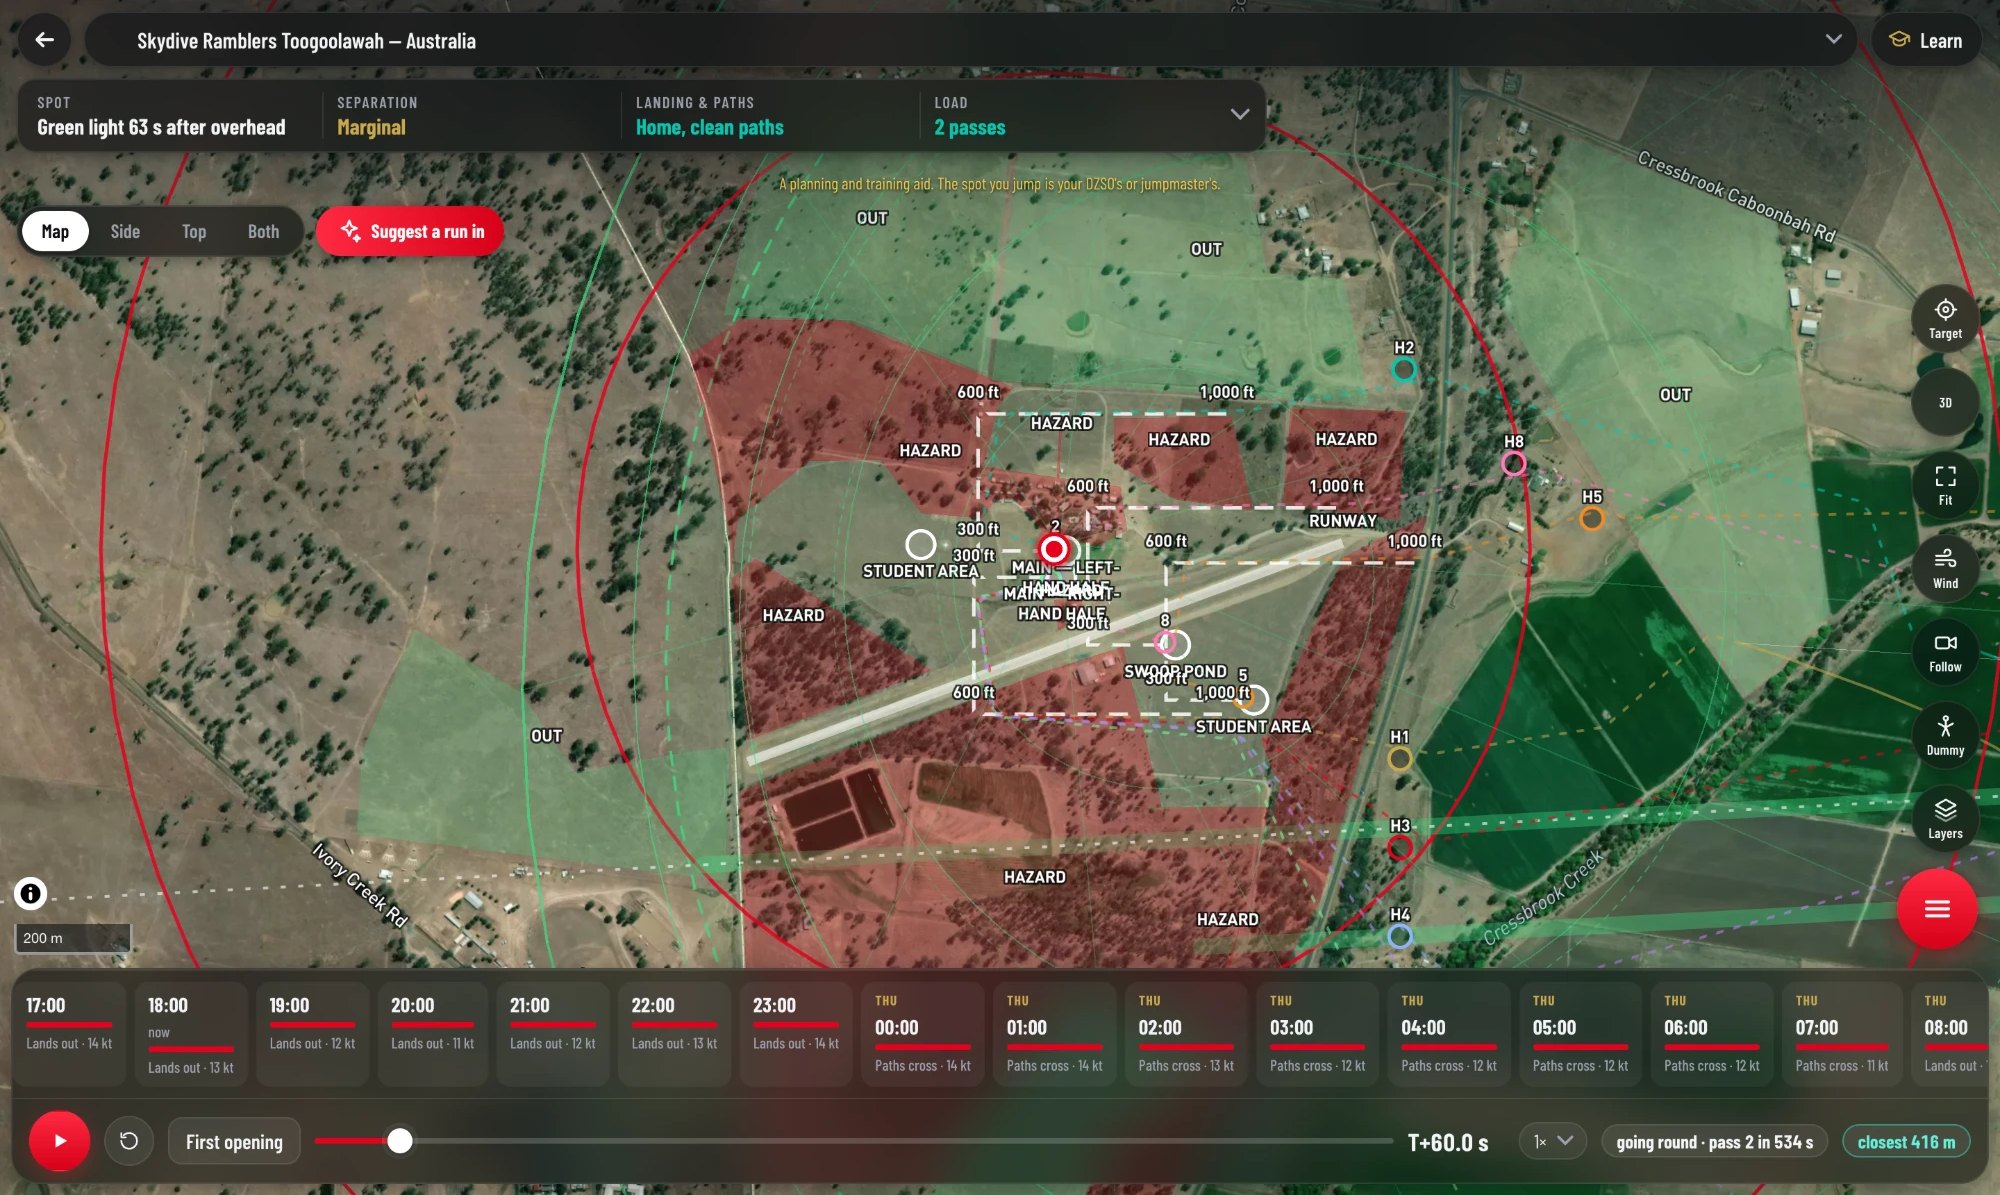Switch to Map view

(x=55, y=231)
